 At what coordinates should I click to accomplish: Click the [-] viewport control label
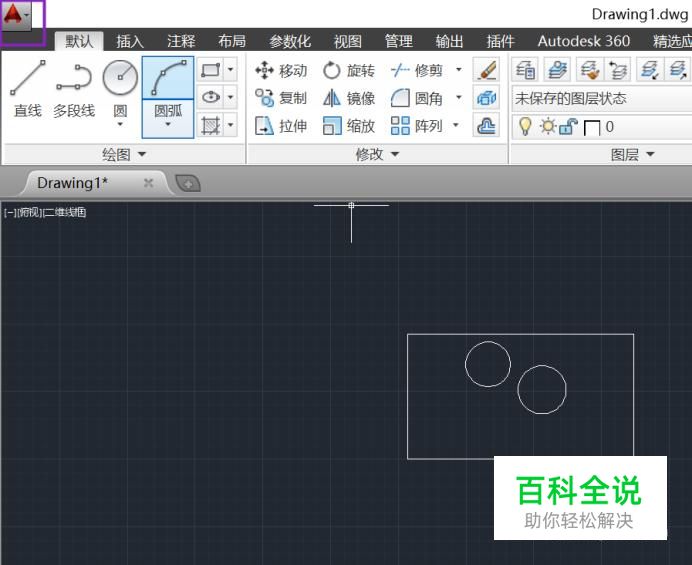(10, 212)
